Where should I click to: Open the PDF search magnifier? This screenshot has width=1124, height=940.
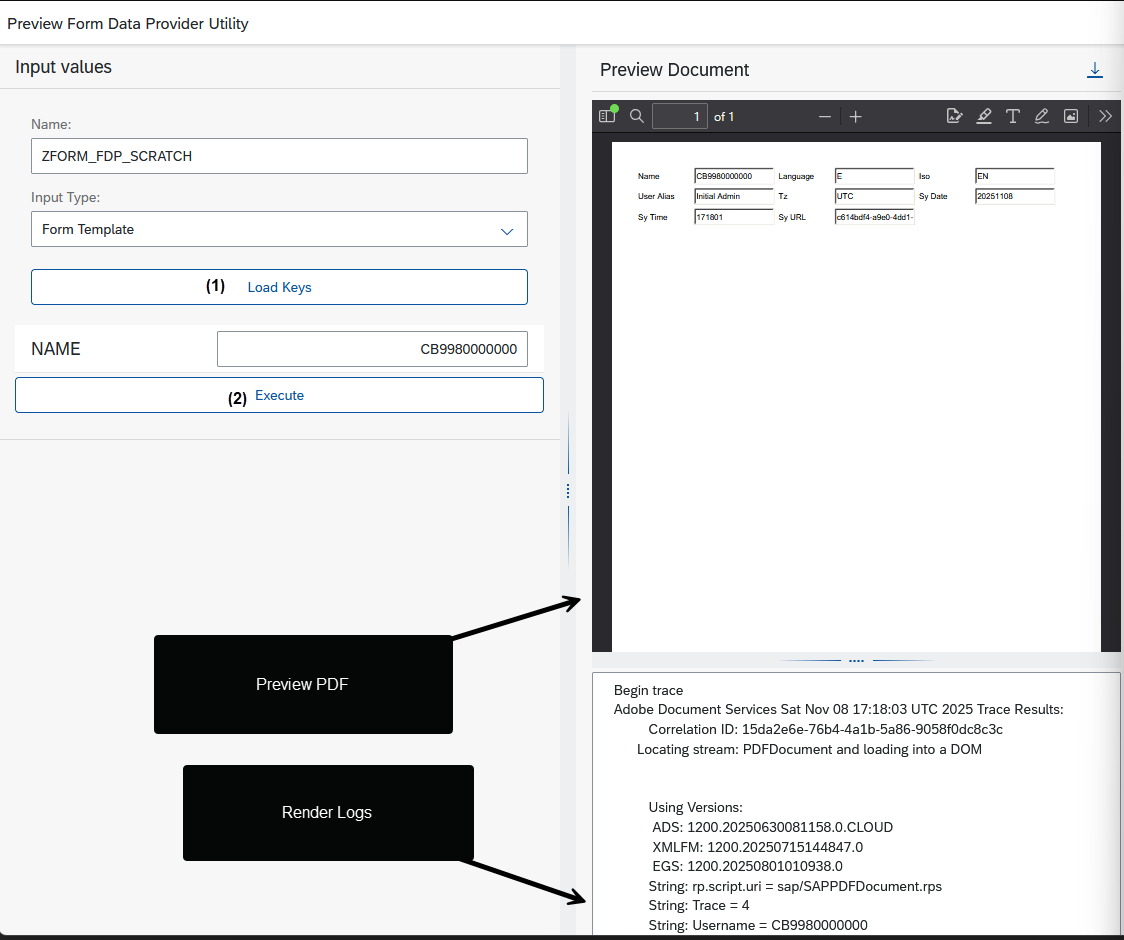637,116
